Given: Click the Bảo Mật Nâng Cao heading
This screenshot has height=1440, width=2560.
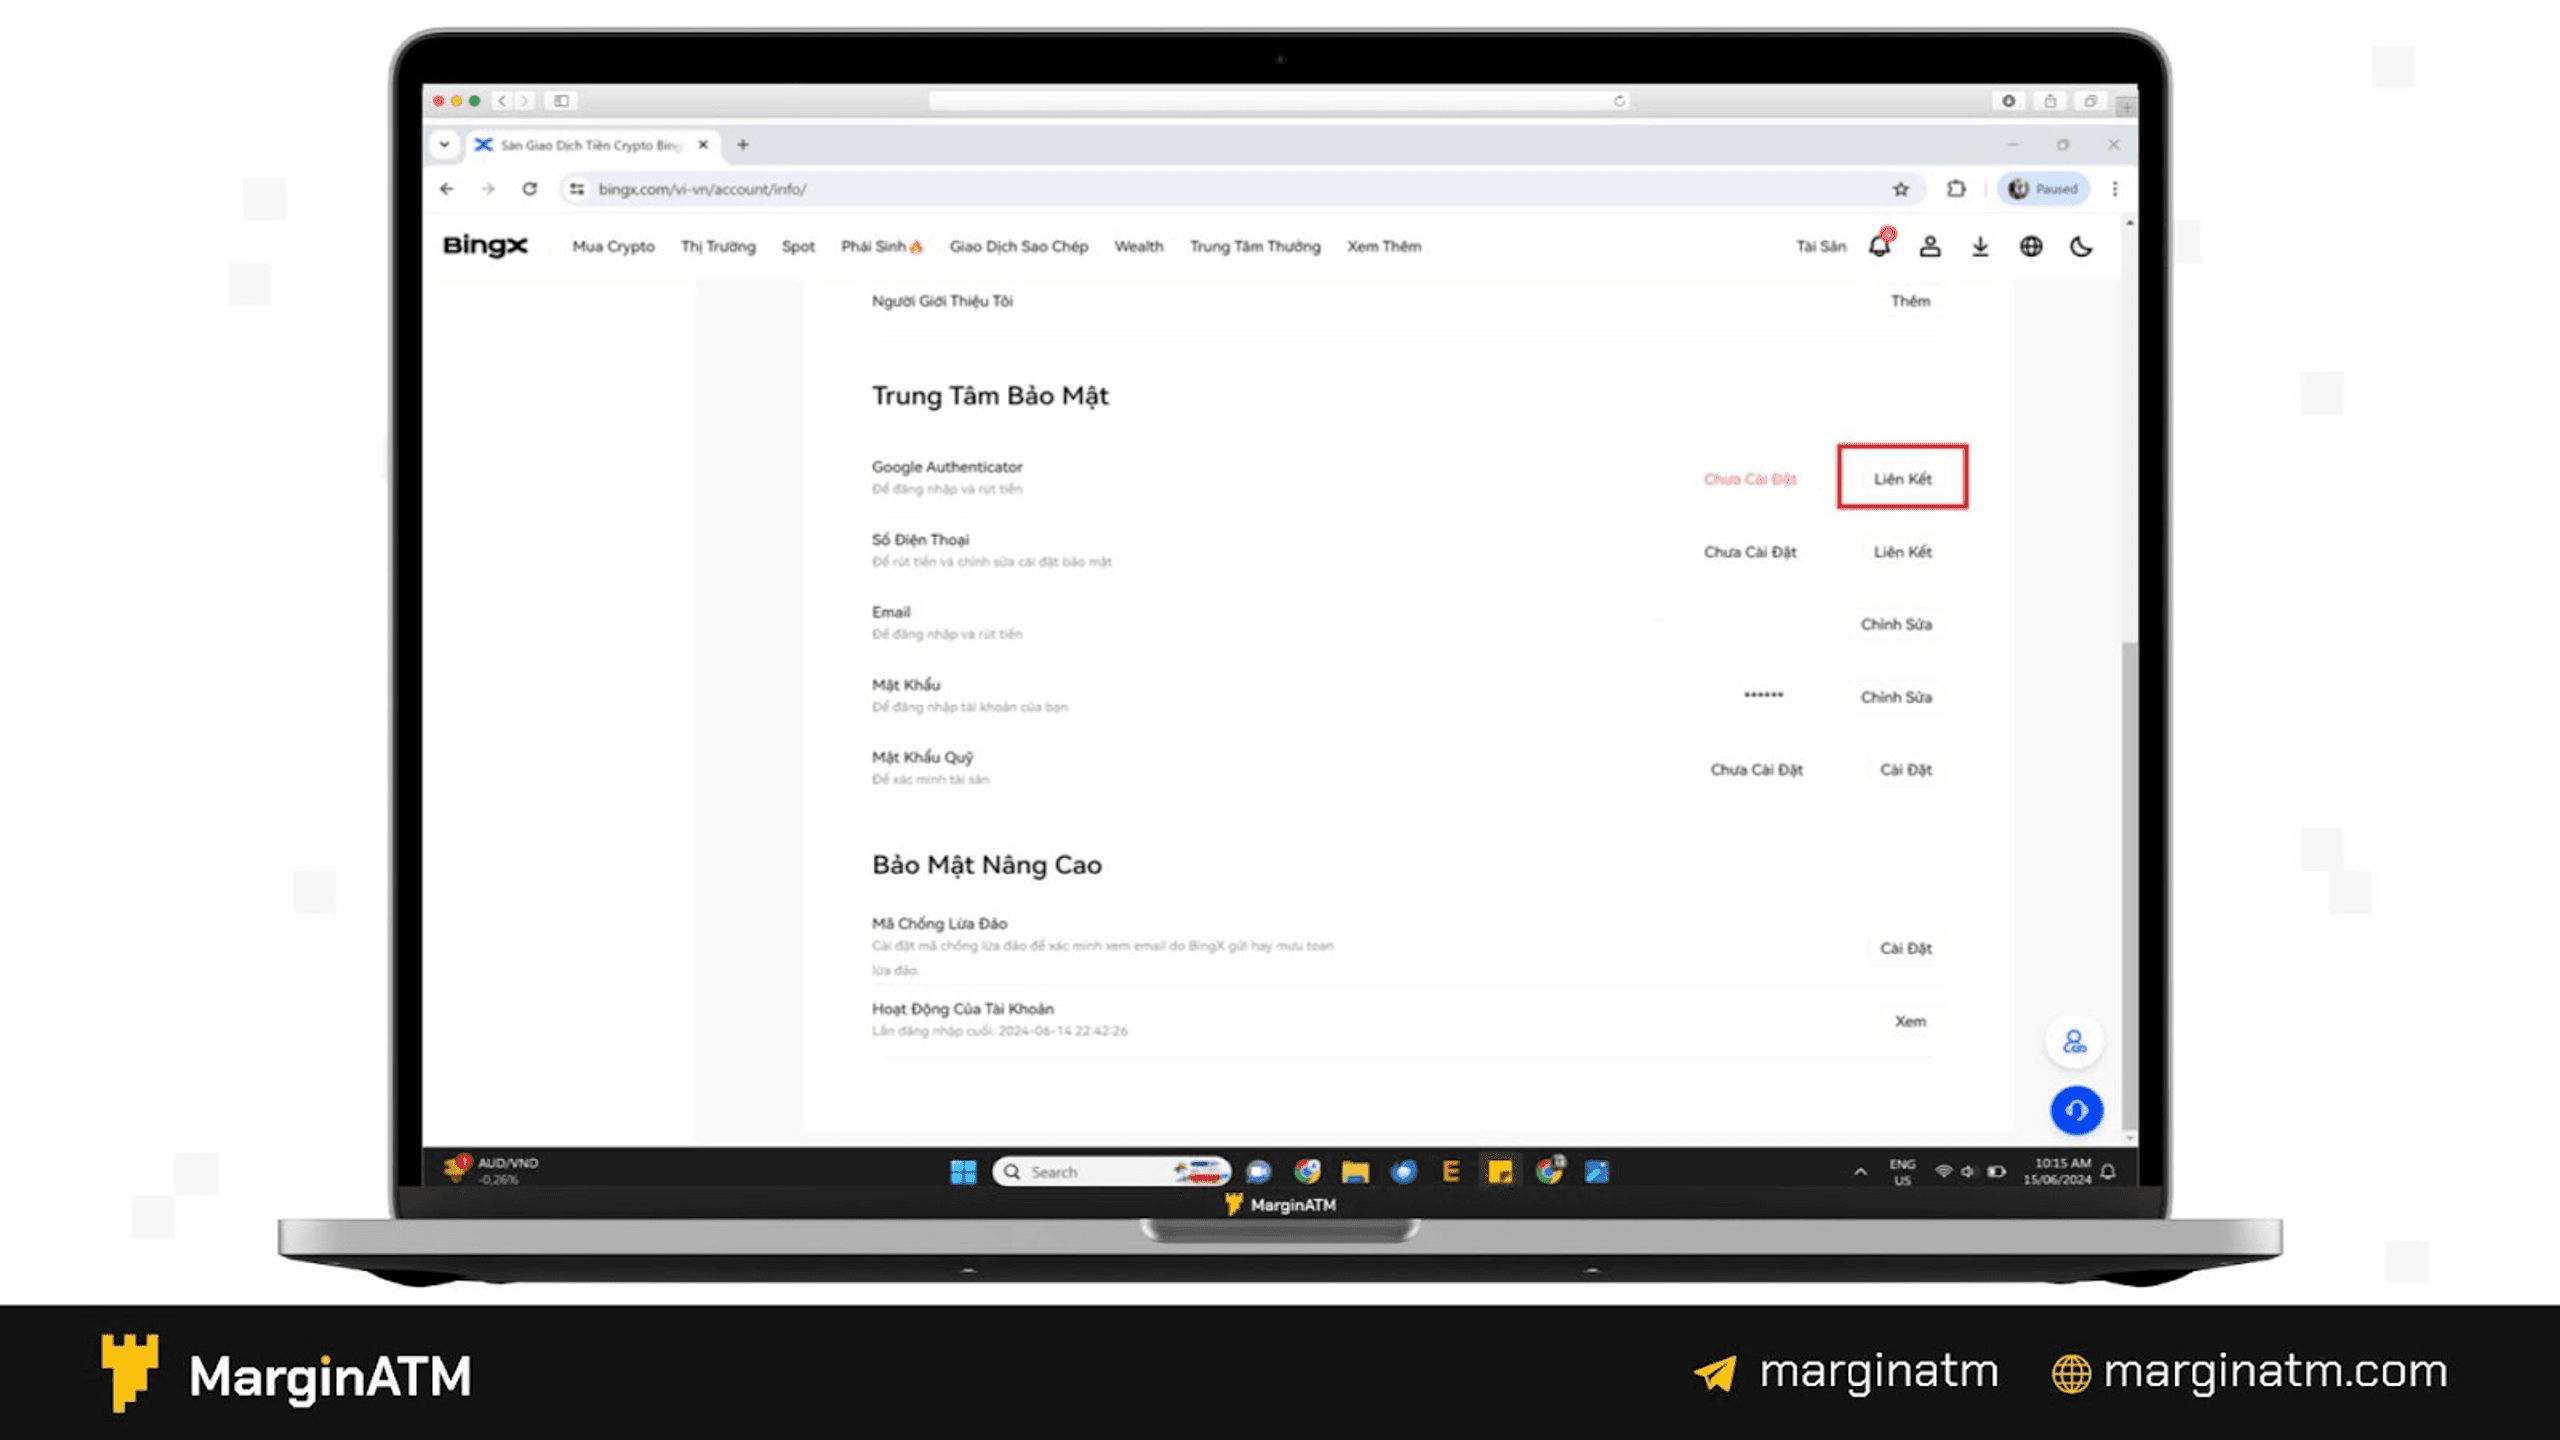Looking at the screenshot, I should point(987,865).
